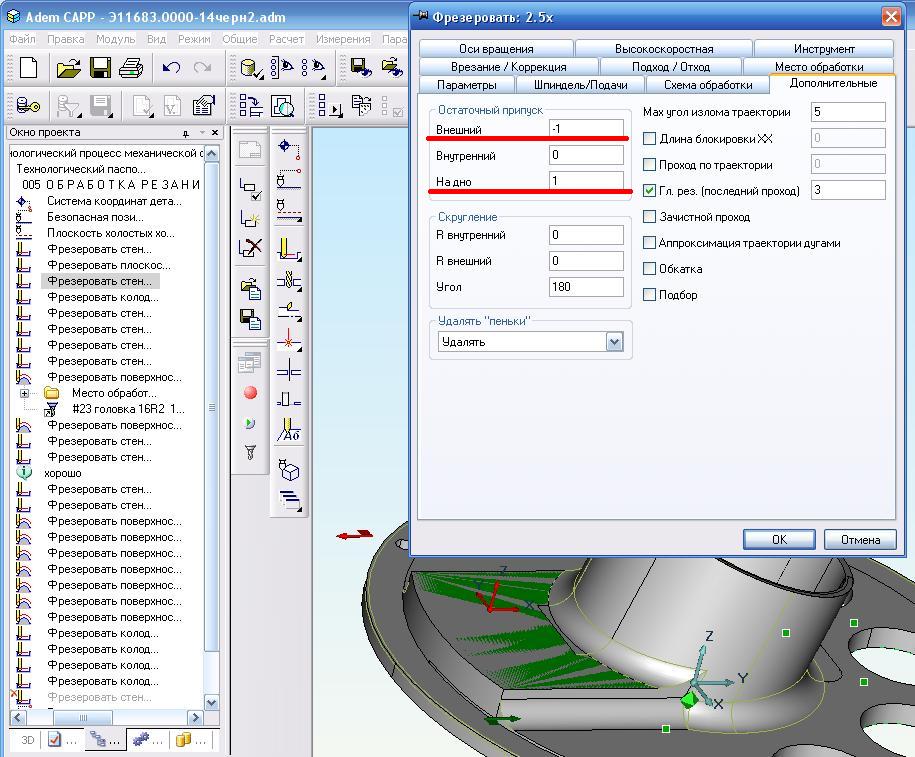Click the drill tool icon below play icon
915x757 pixels.
tap(250, 452)
